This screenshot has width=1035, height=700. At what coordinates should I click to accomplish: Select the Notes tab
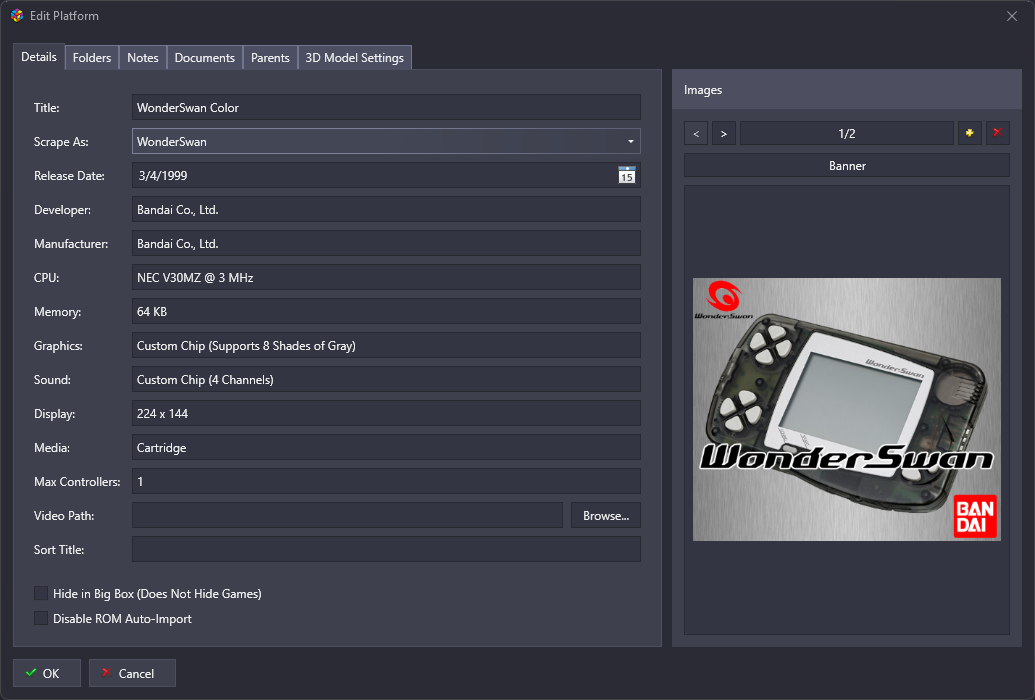[x=143, y=58]
